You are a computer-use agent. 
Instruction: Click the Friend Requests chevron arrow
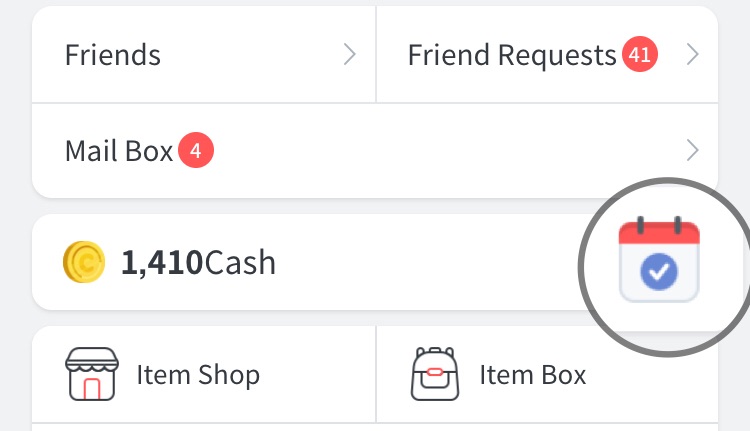tap(692, 55)
